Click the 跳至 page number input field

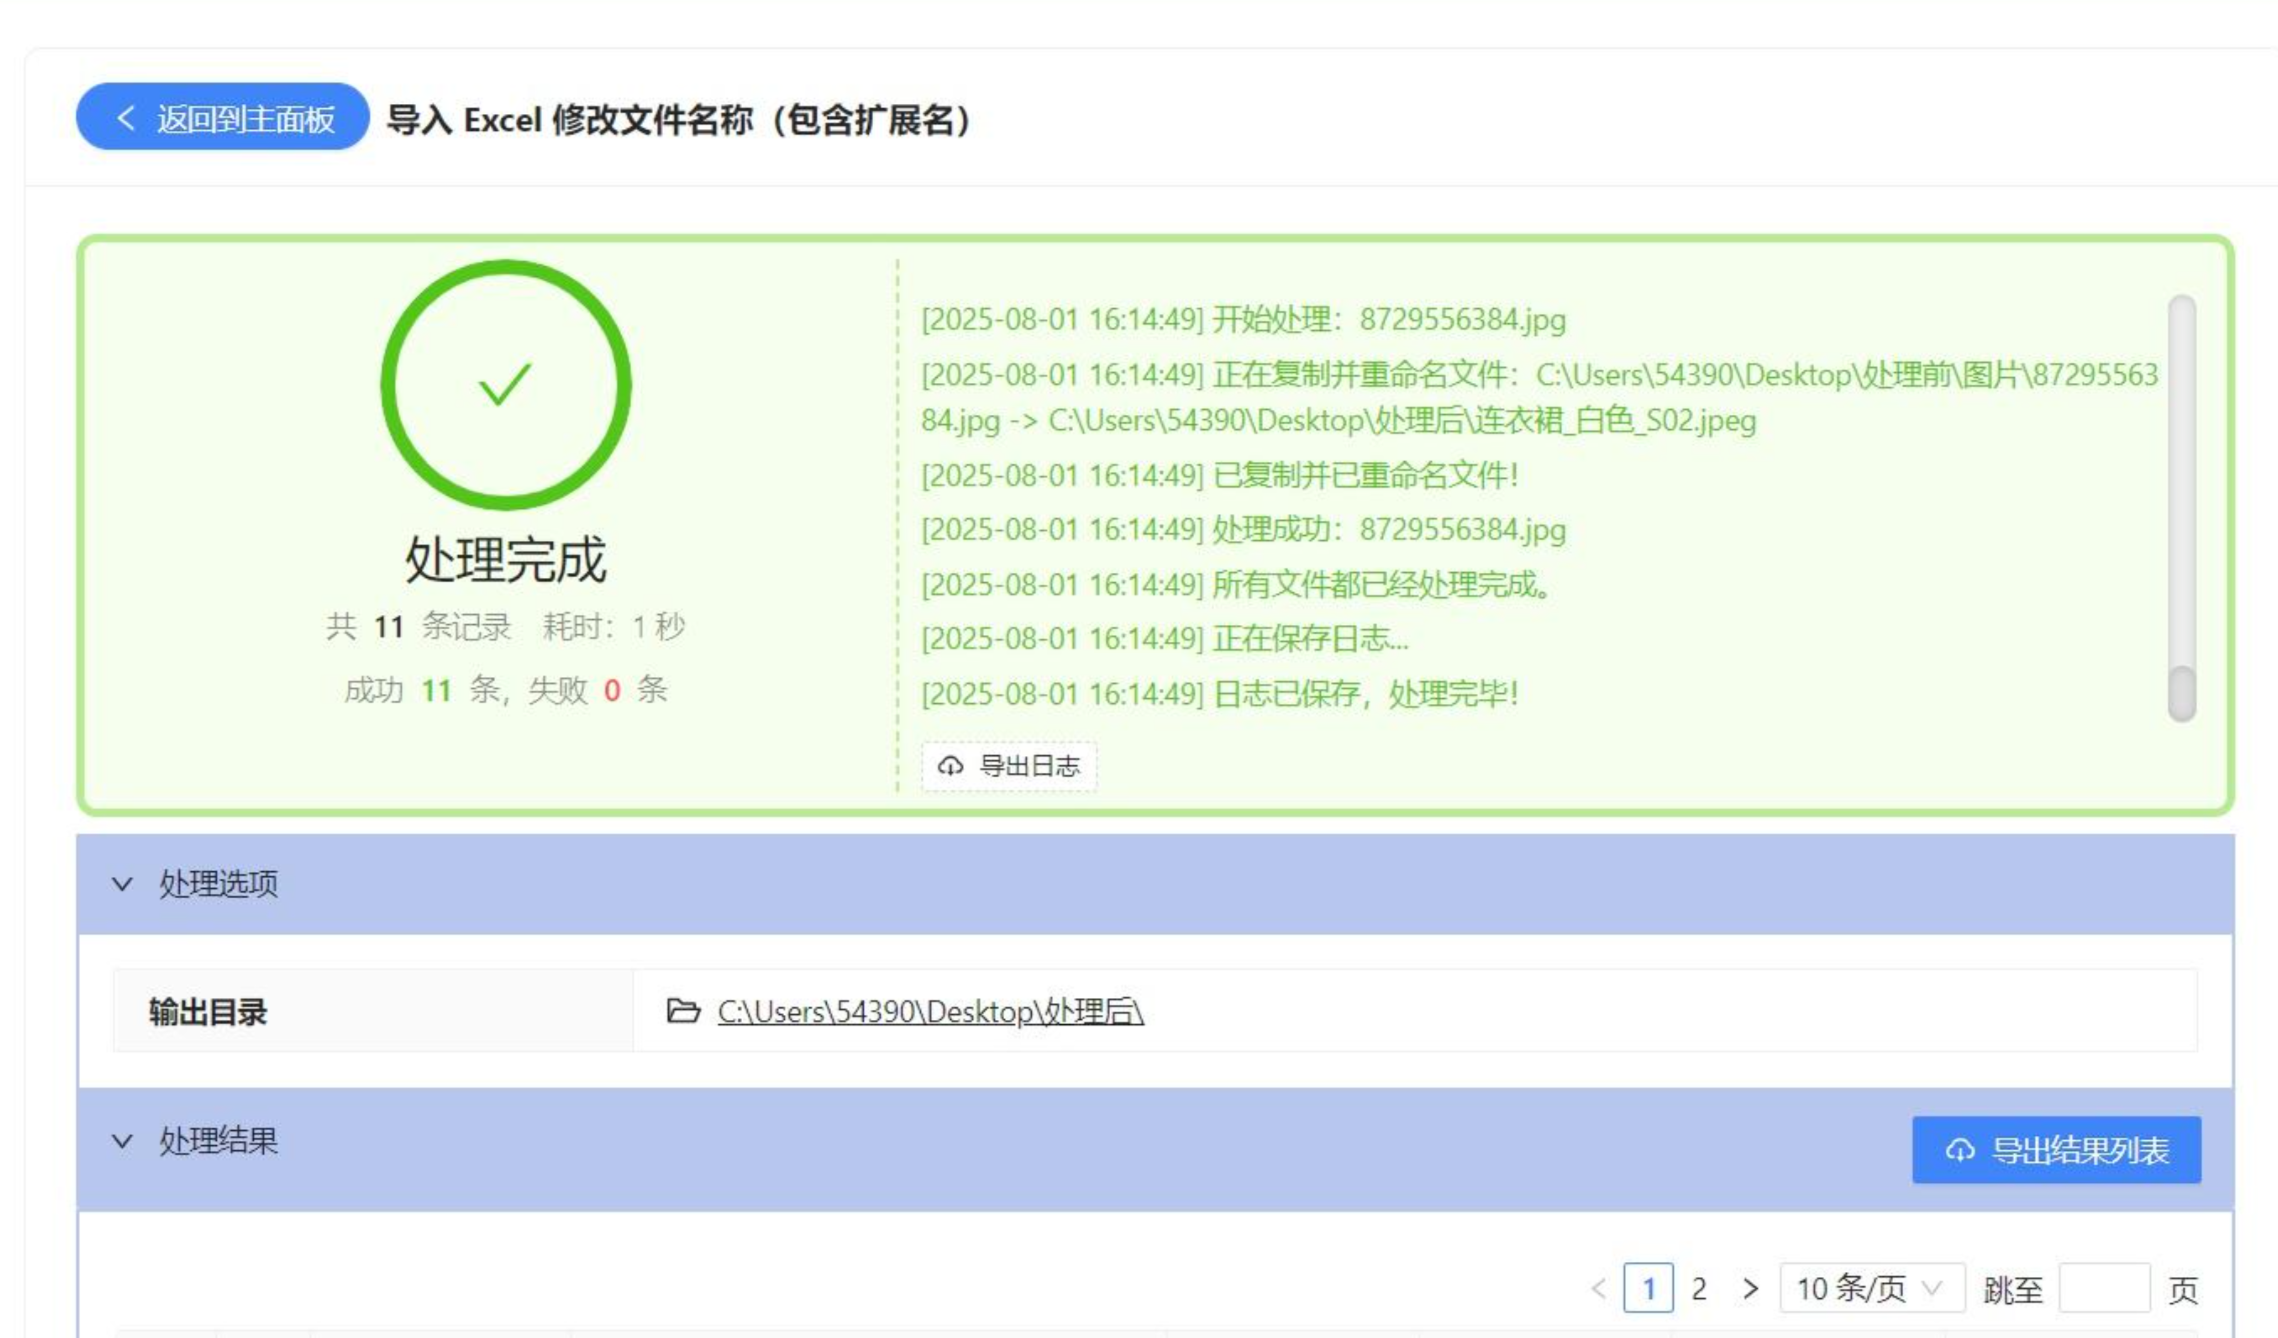pos(2103,1288)
